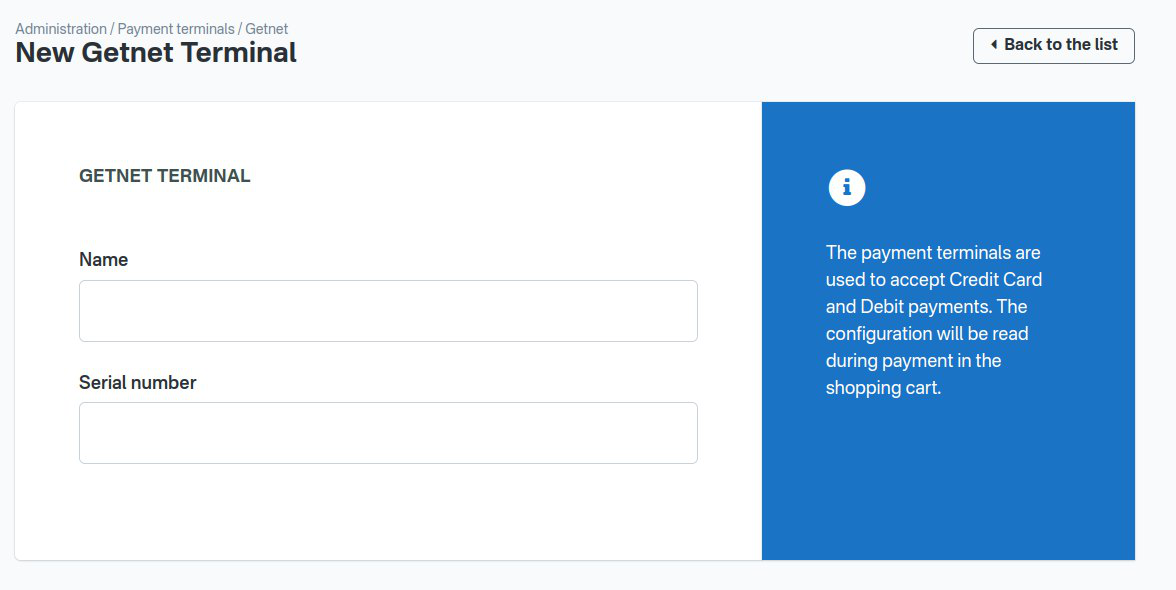Image resolution: width=1176 pixels, height=590 pixels.
Task: Click the GETNET TERMINAL section heading
Action: click(x=165, y=176)
